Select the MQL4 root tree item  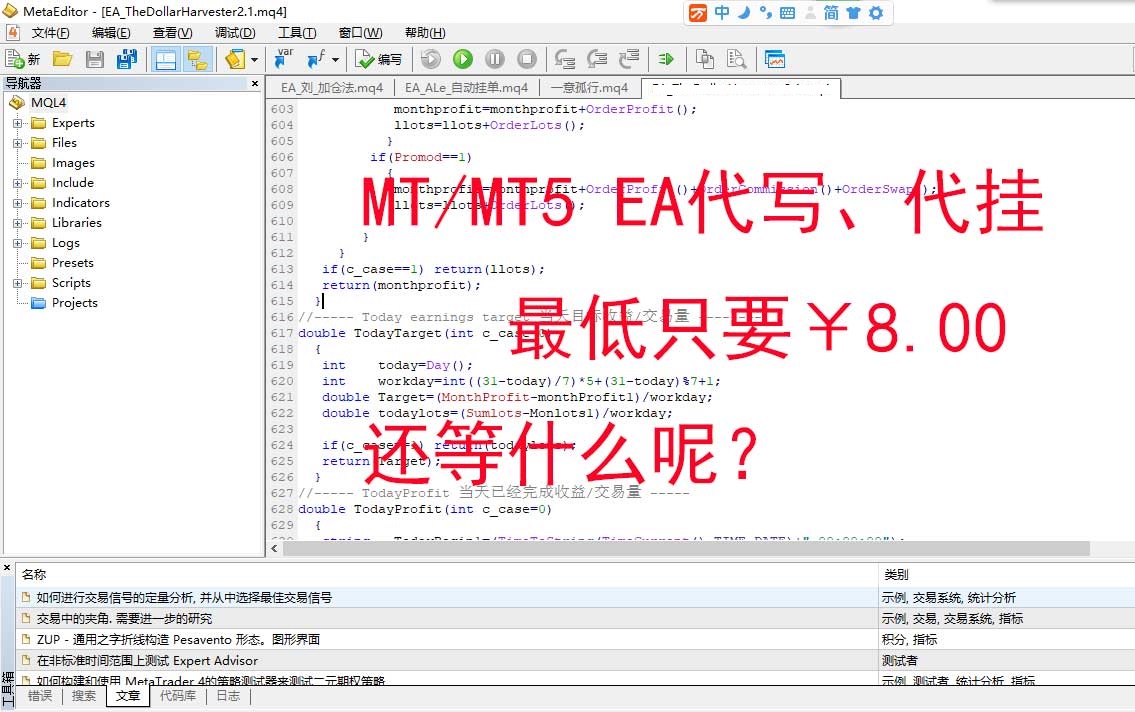[x=48, y=103]
